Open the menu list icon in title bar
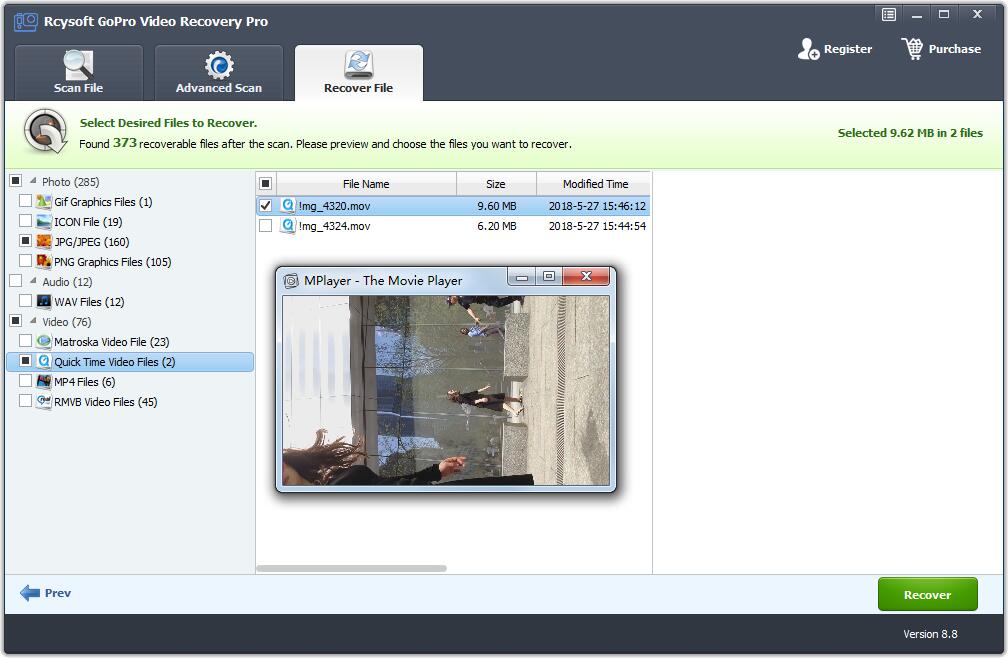 pyautogui.click(x=888, y=14)
